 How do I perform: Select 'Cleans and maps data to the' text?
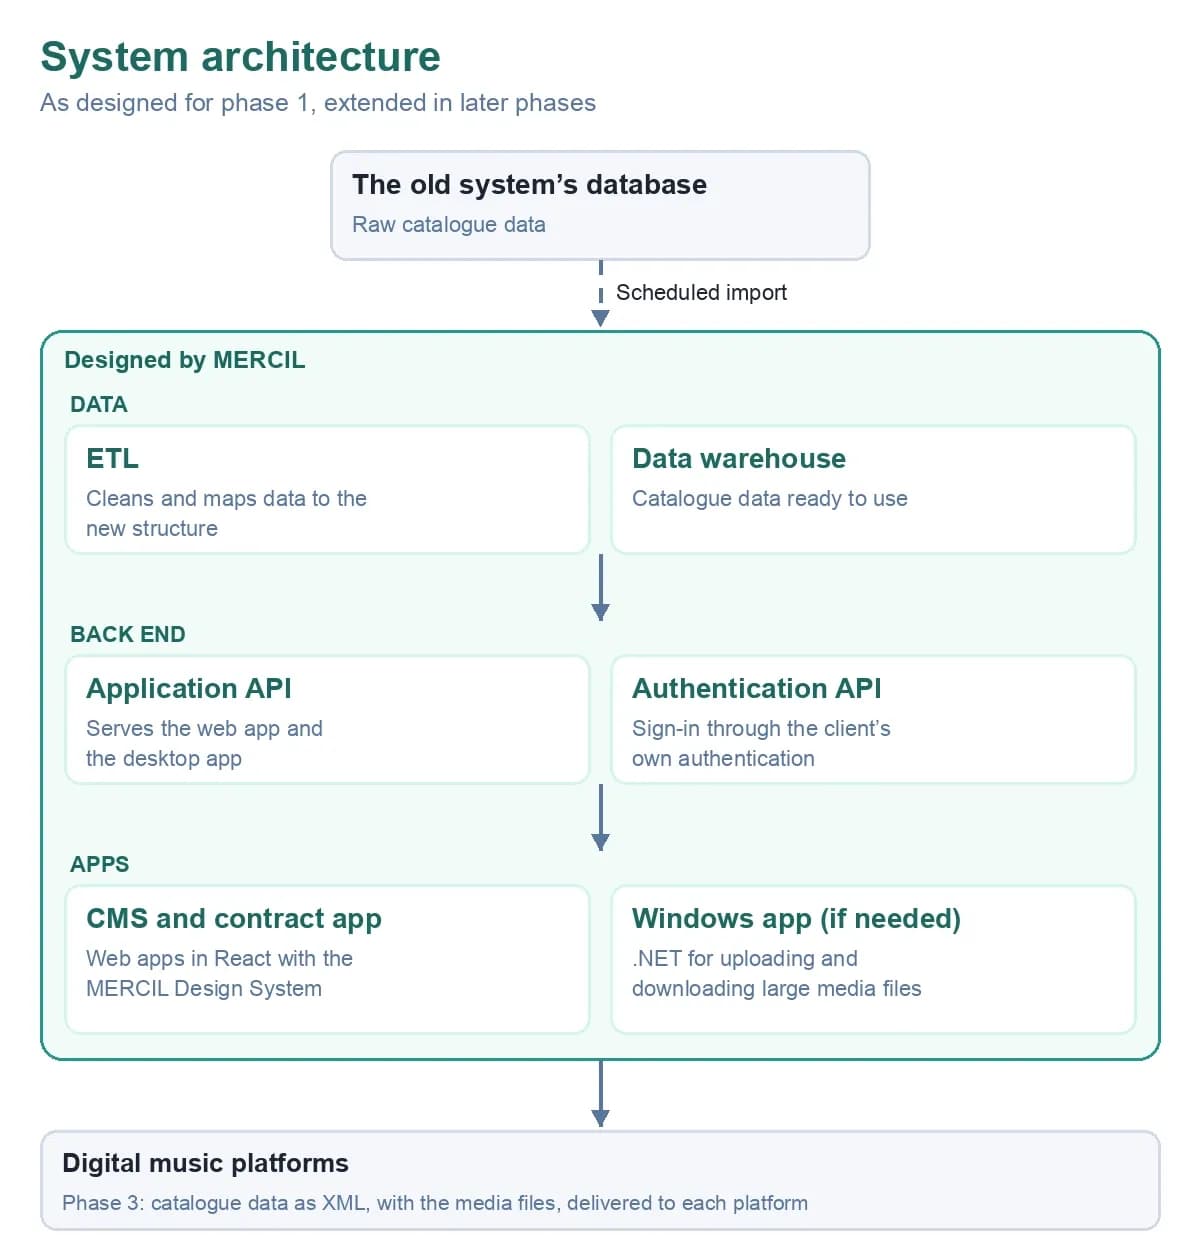click(x=226, y=498)
